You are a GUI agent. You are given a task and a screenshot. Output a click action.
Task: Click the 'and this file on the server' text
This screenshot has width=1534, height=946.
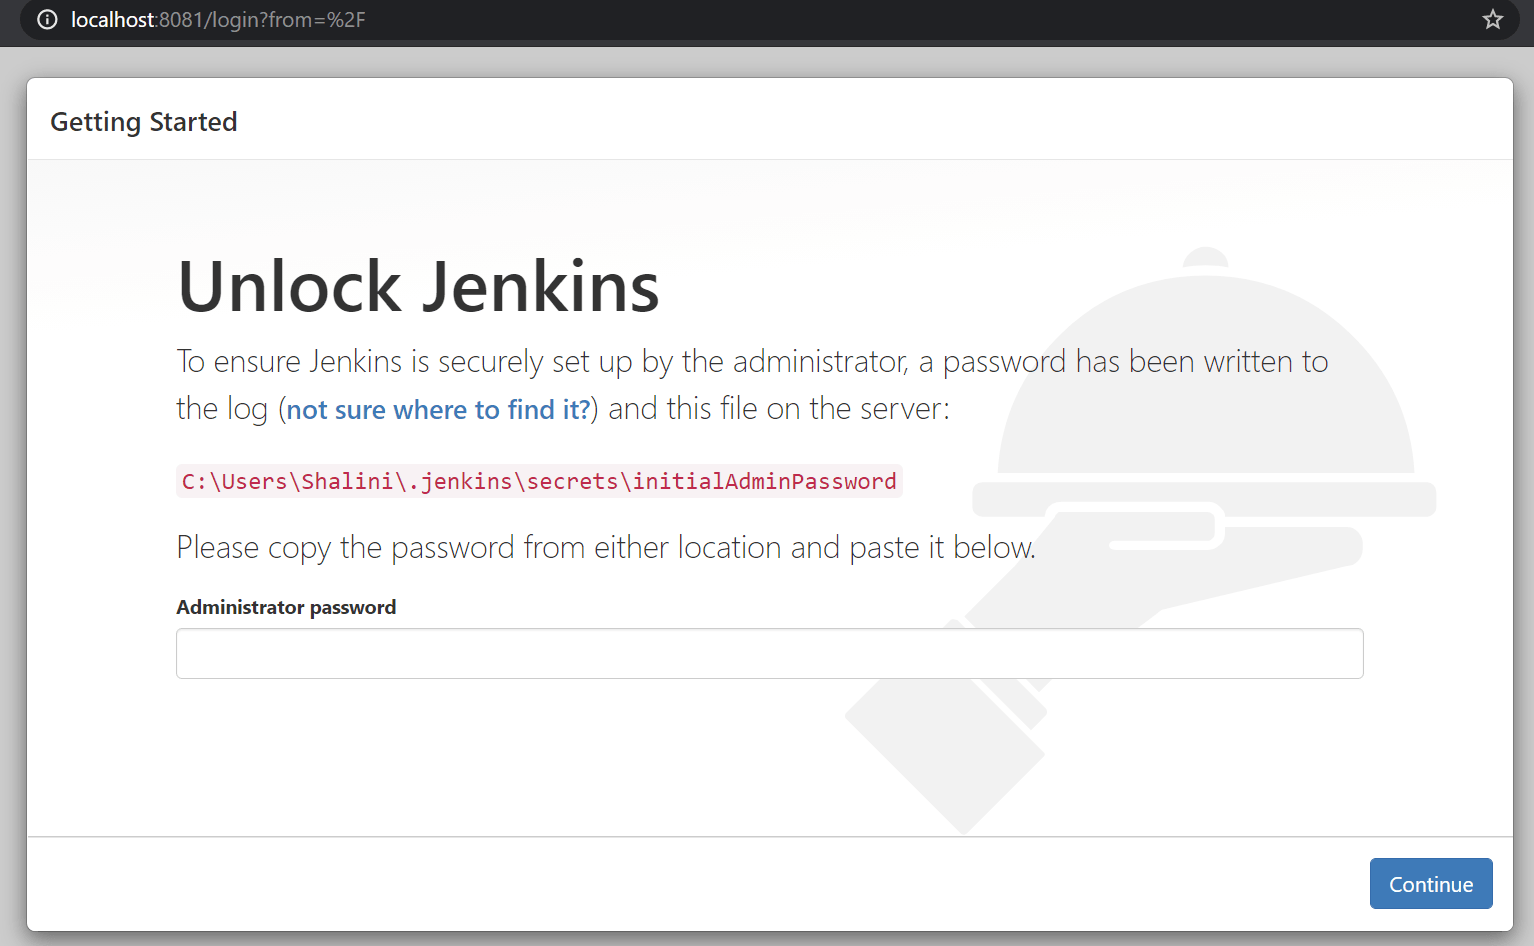click(x=775, y=408)
